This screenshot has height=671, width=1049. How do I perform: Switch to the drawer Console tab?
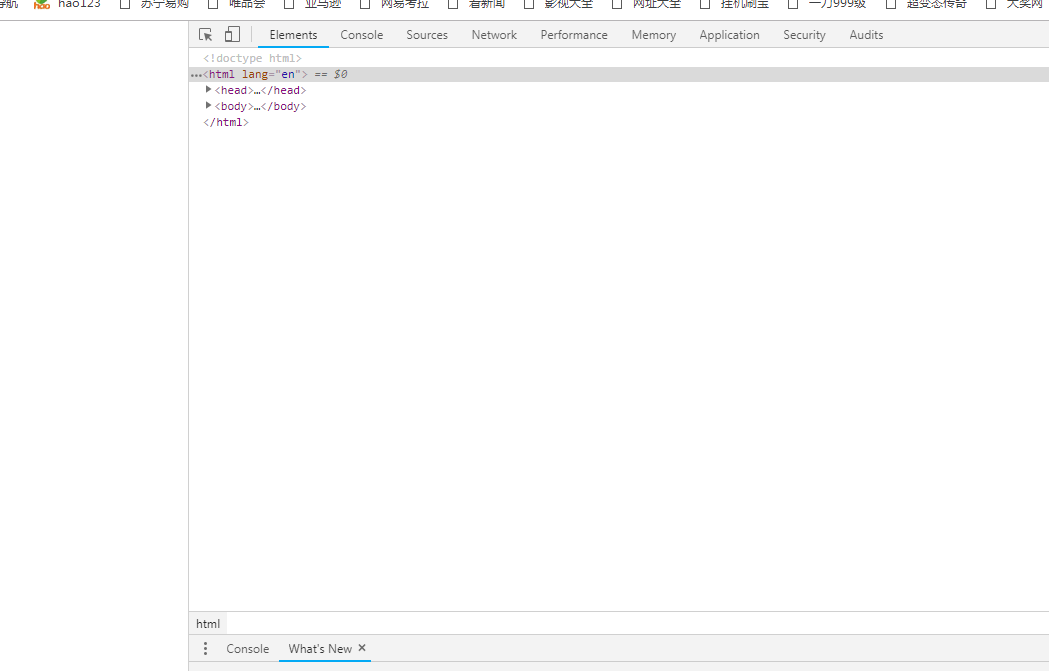[x=248, y=649]
